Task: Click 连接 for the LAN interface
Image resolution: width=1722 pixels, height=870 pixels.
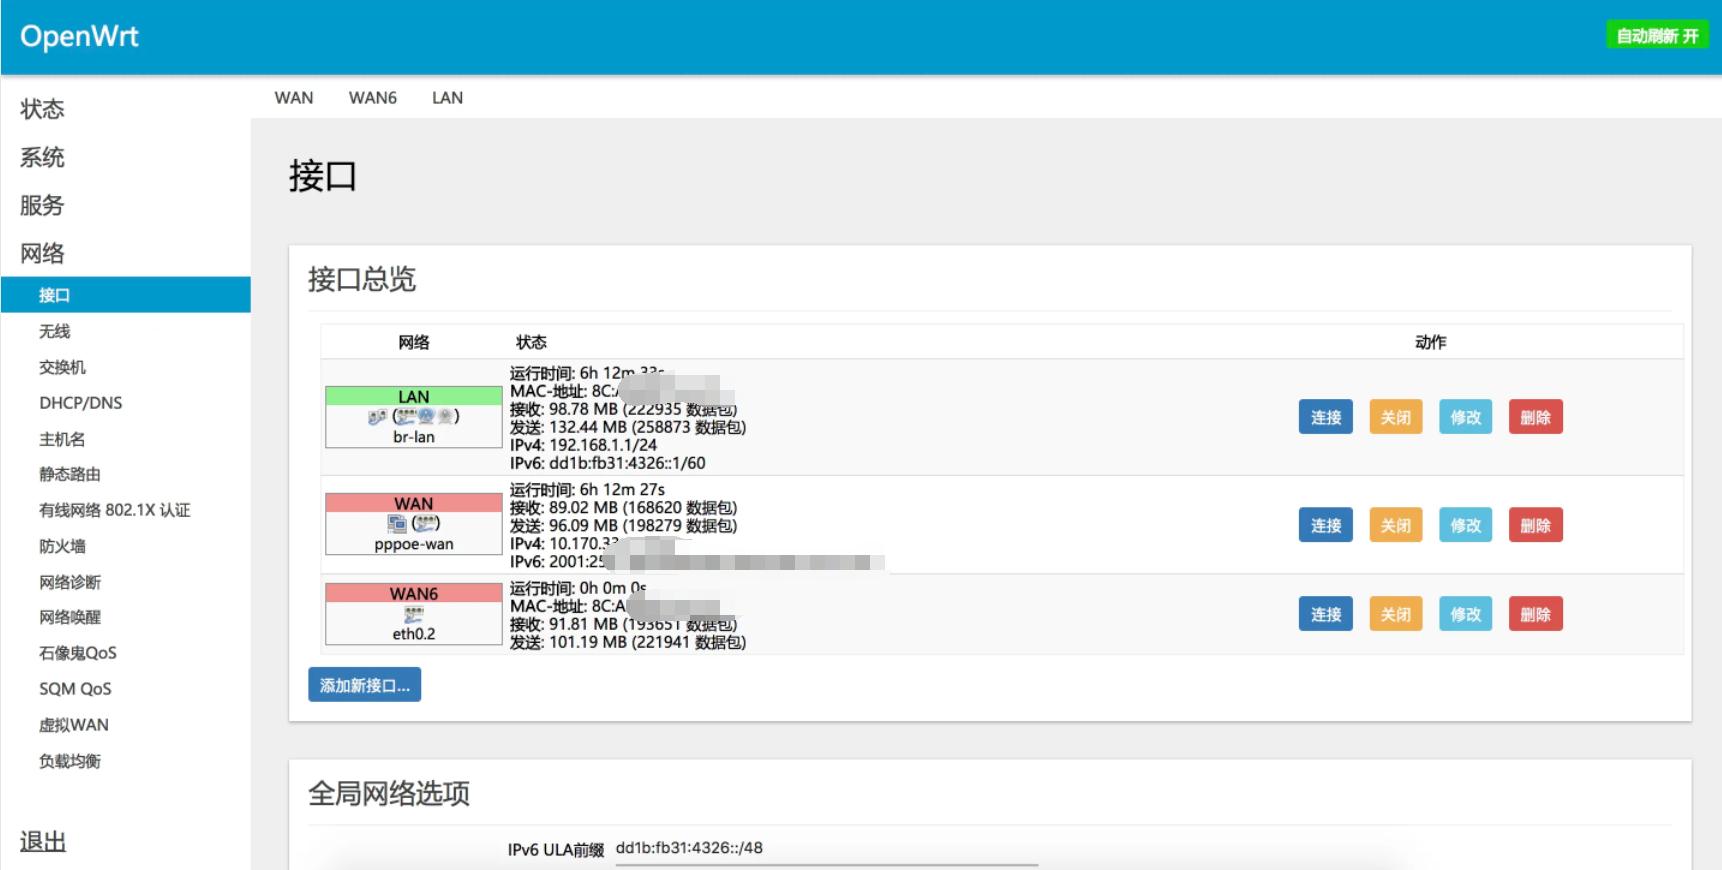Action: click(1326, 417)
